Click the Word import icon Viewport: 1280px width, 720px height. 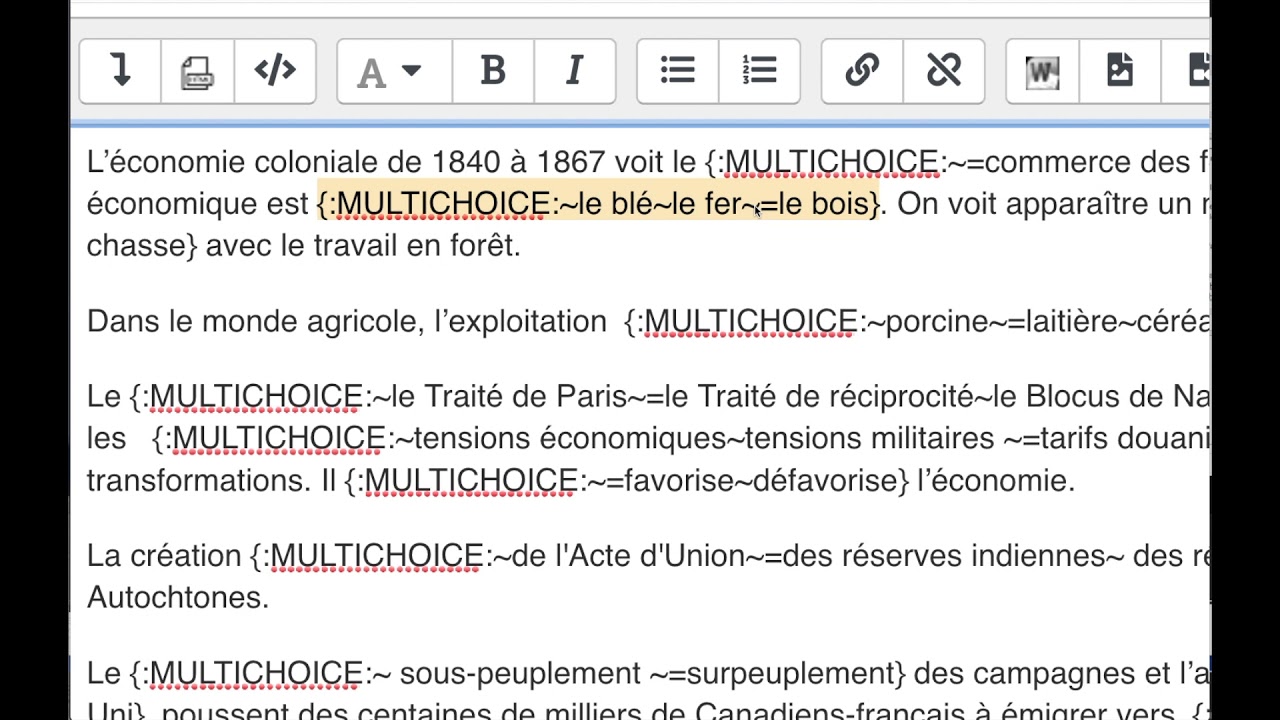coord(1042,71)
